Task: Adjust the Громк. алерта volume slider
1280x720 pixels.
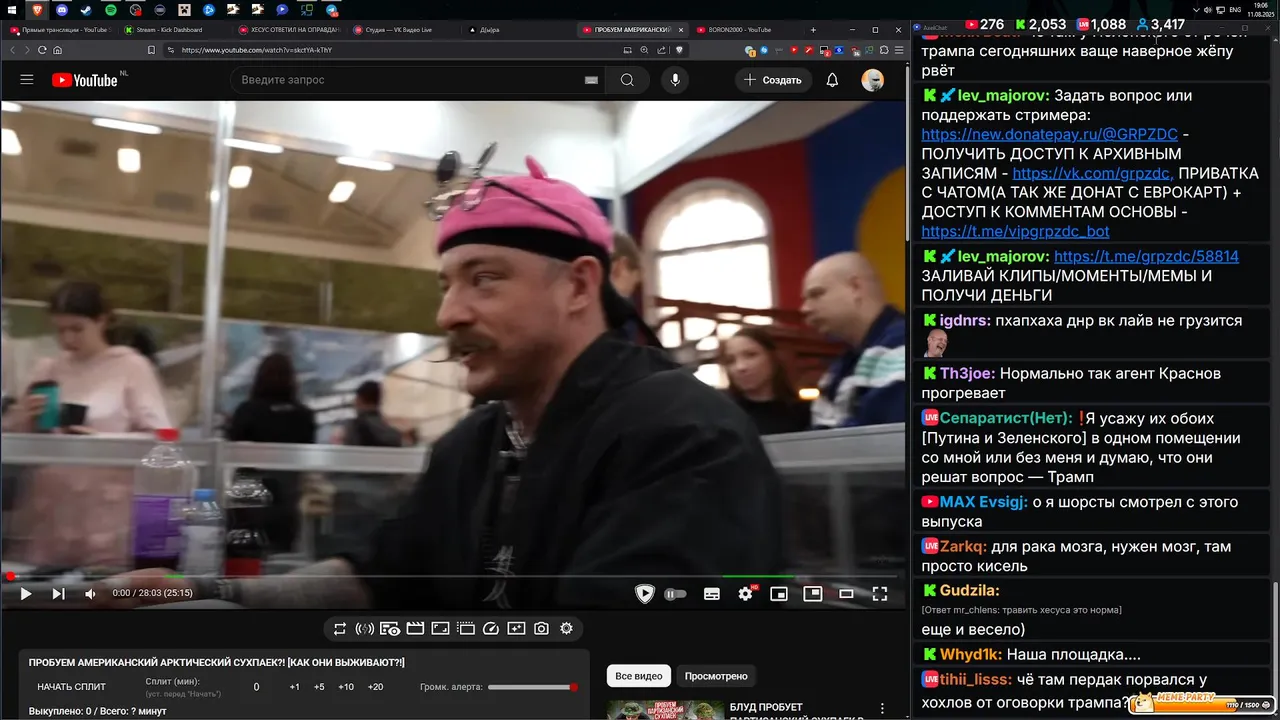Action: pyautogui.click(x=533, y=687)
